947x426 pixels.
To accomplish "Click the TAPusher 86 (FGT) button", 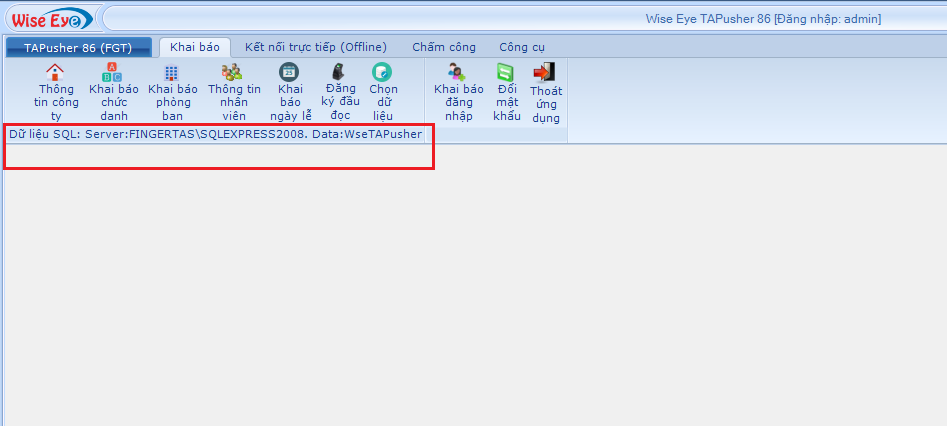I will pos(78,47).
